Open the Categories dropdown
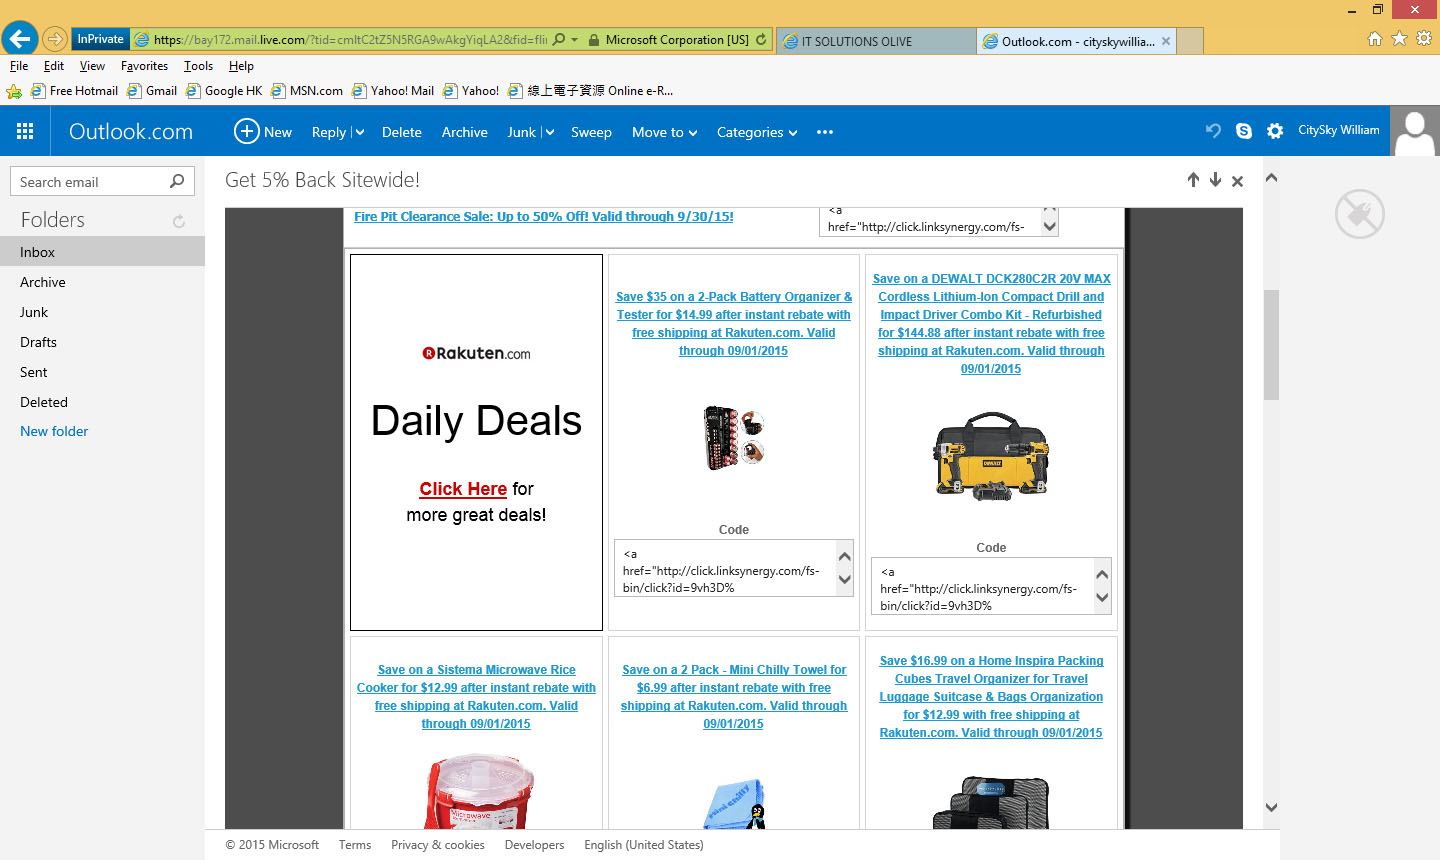This screenshot has width=1440, height=860. click(757, 132)
